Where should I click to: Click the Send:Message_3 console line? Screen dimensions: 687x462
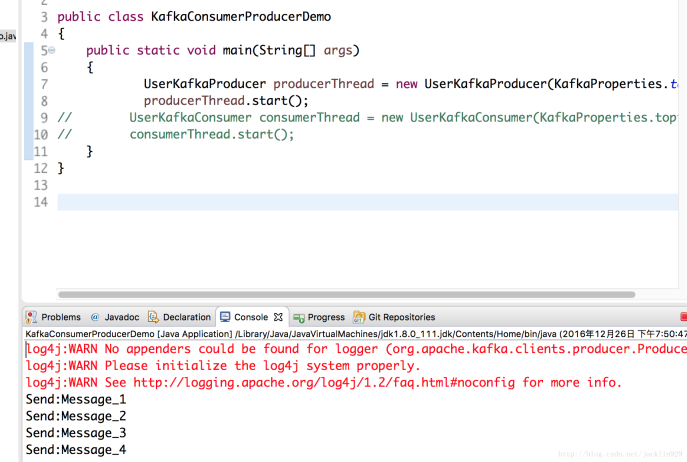click(x=76, y=433)
